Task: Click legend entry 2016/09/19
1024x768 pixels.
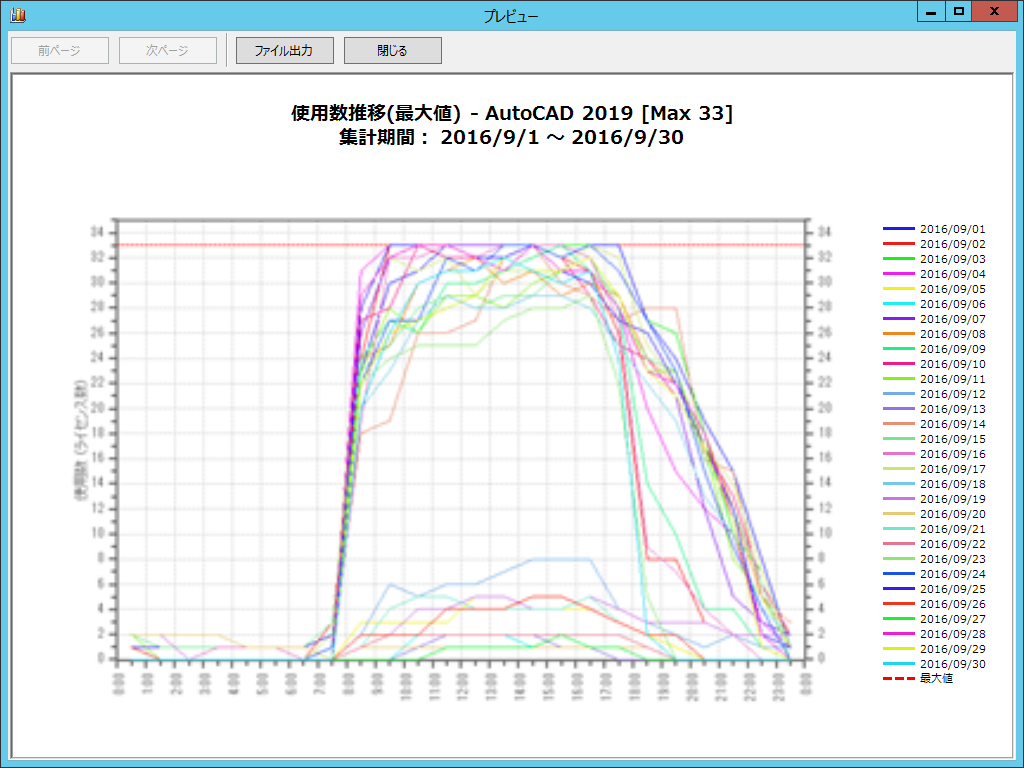Action: [935, 500]
